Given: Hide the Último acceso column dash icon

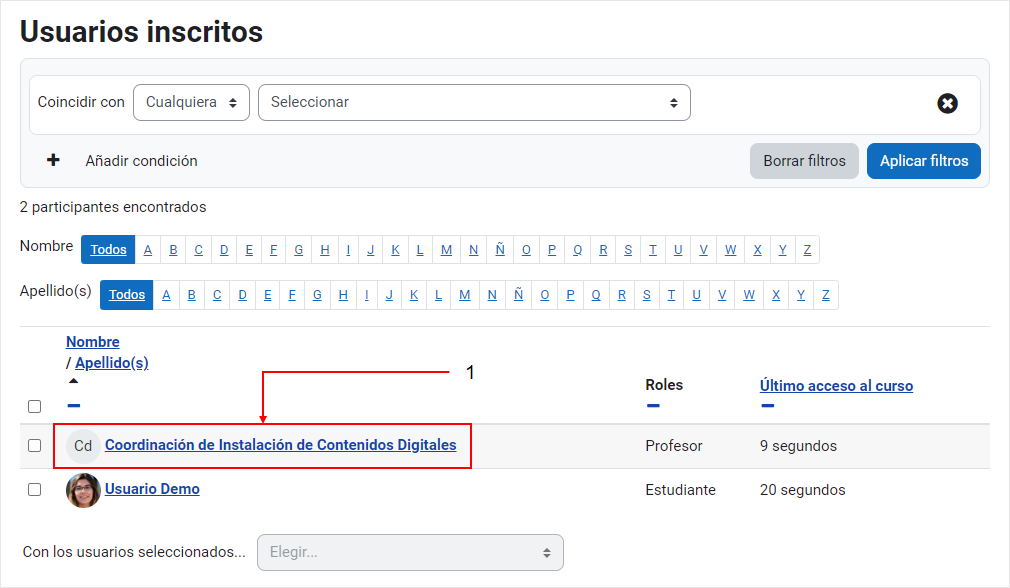Looking at the screenshot, I should 767,406.
